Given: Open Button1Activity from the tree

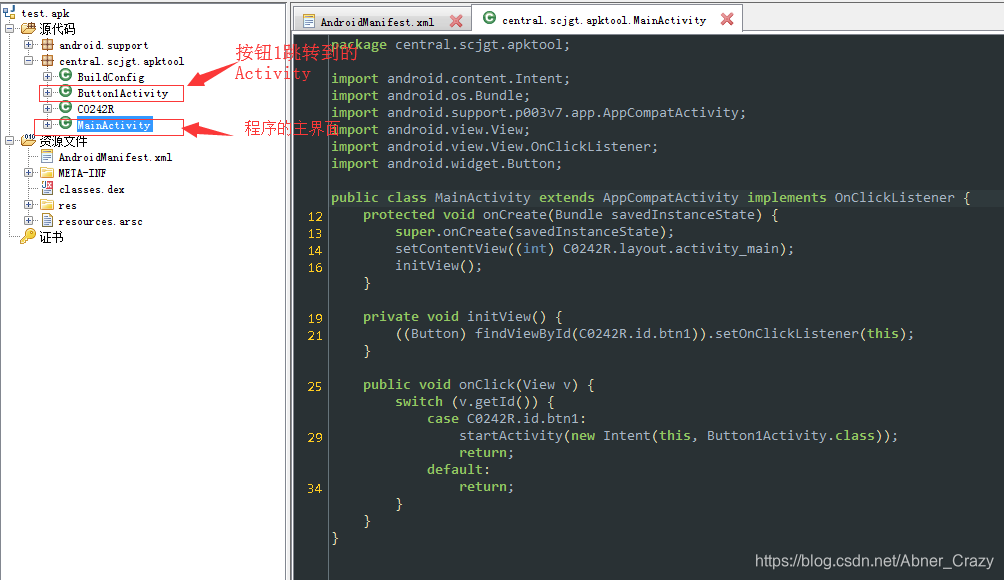Looking at the screenshot, I should pyautogui.click(x=123, y=93).
